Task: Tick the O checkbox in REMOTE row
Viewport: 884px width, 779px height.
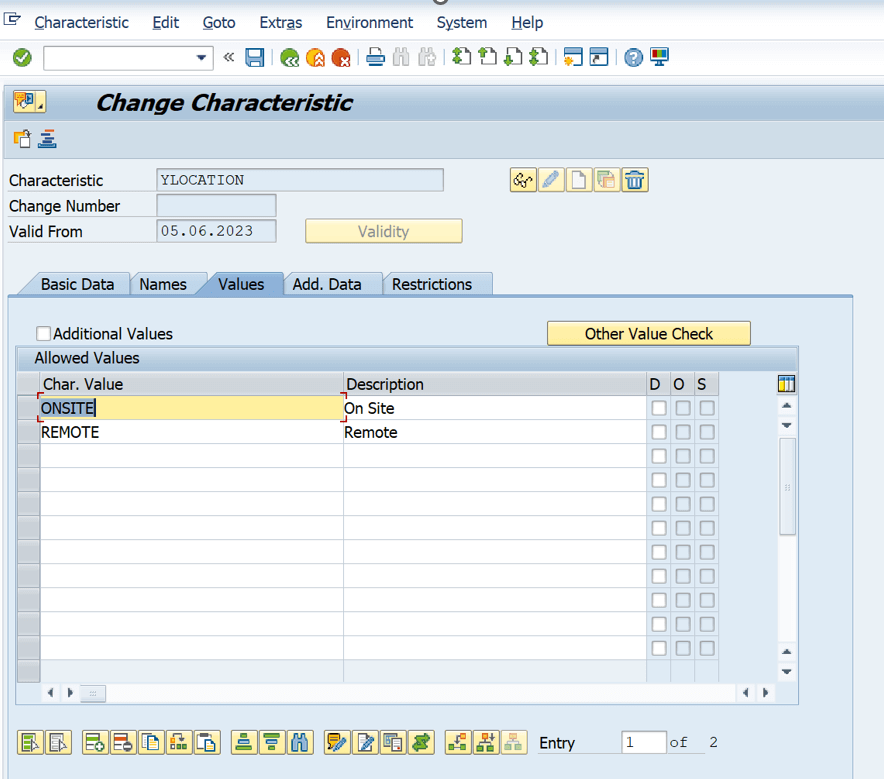Action: (683, 432)
